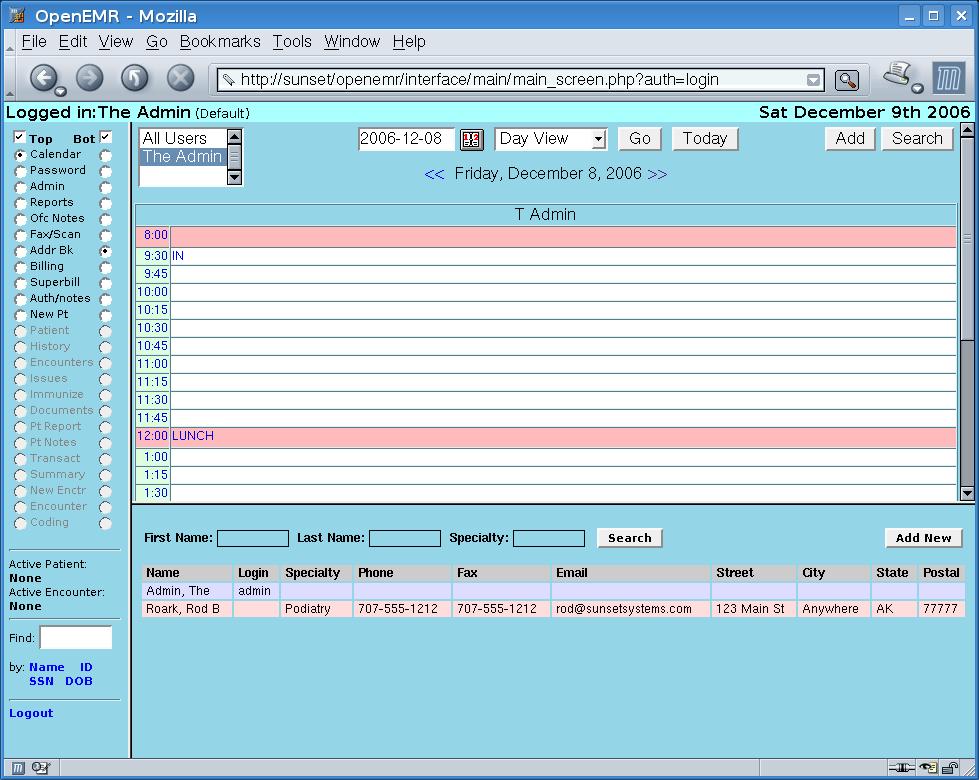Click the Mozilla logo icon

pyautogui.click(x=950, y=77)
